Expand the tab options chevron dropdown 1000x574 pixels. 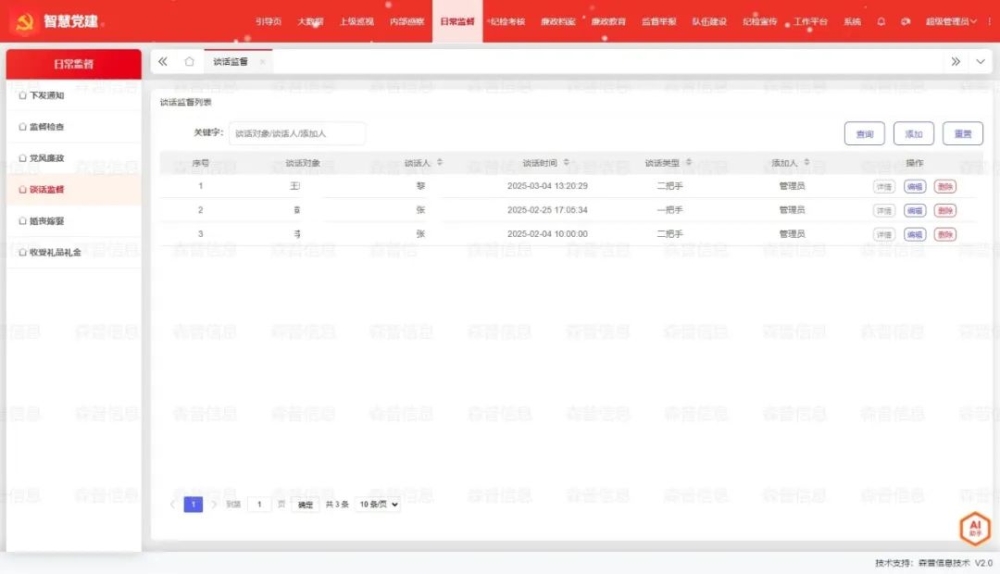click(x=980, y=62)
